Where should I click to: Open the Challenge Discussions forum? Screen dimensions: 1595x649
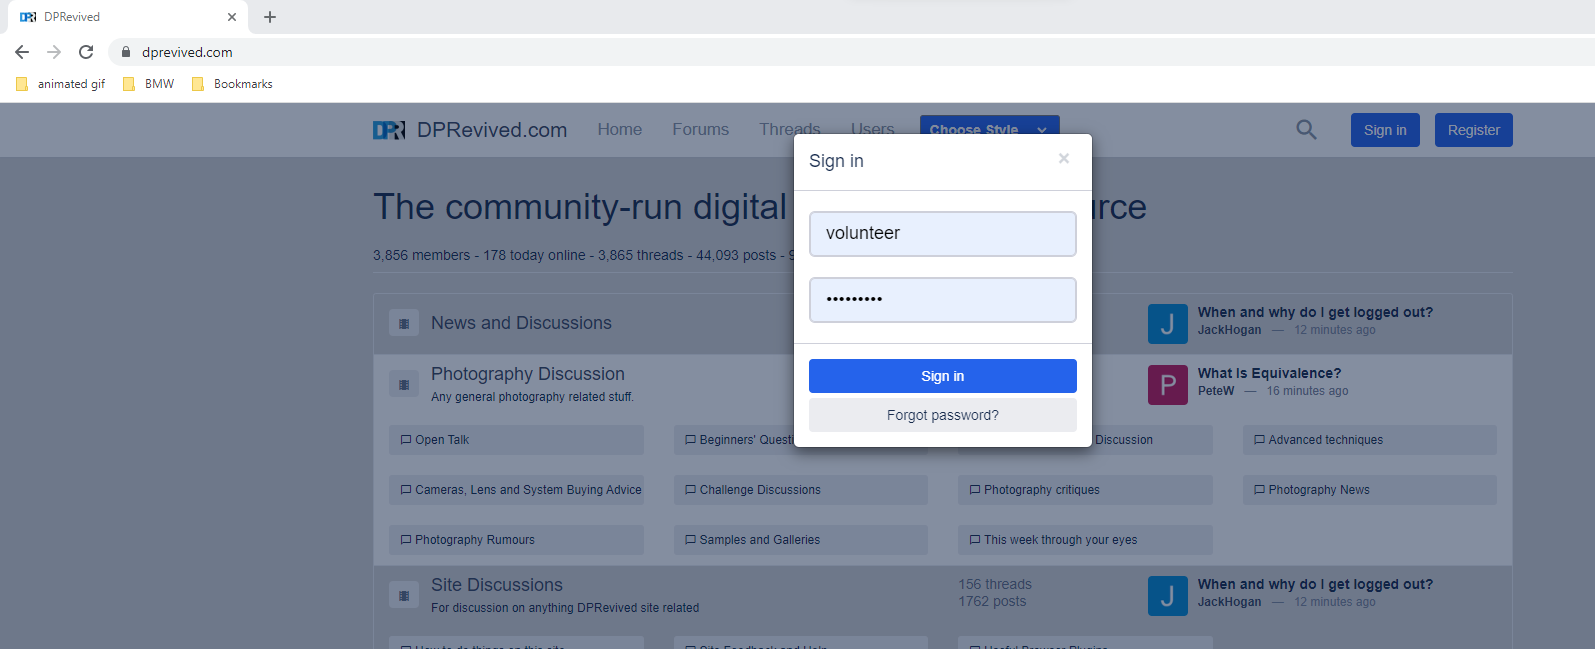pos(801,490)
